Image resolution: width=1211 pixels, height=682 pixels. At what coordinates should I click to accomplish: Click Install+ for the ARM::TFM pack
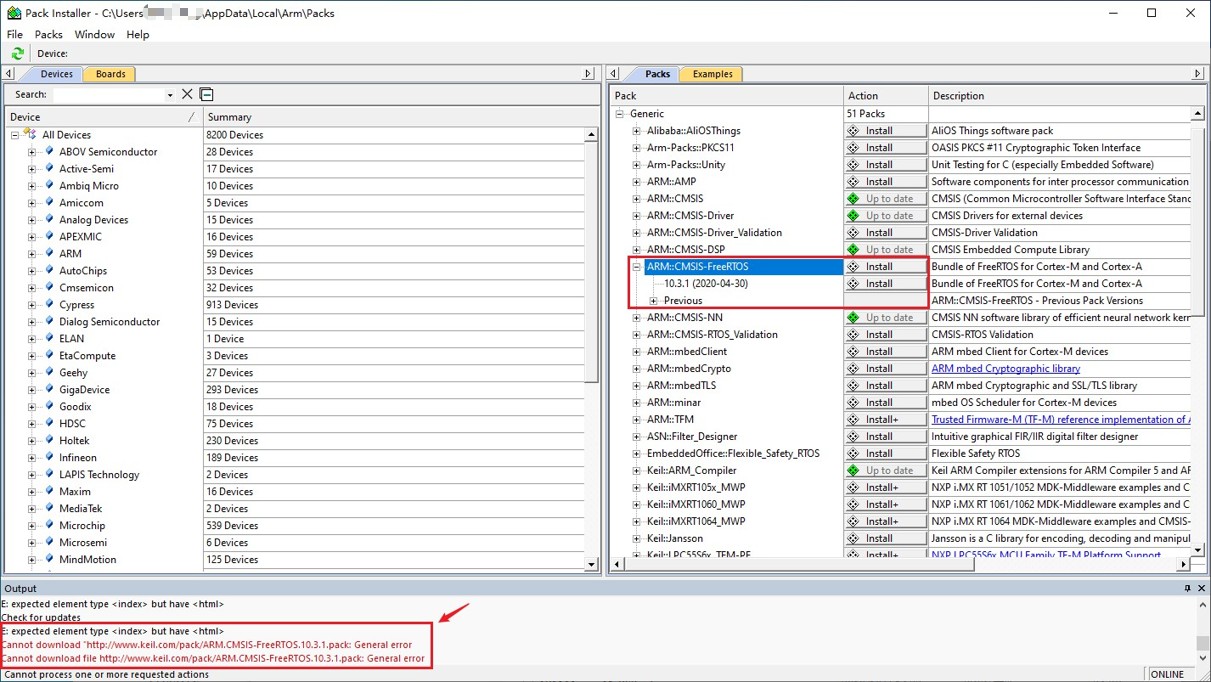(885, 420)
